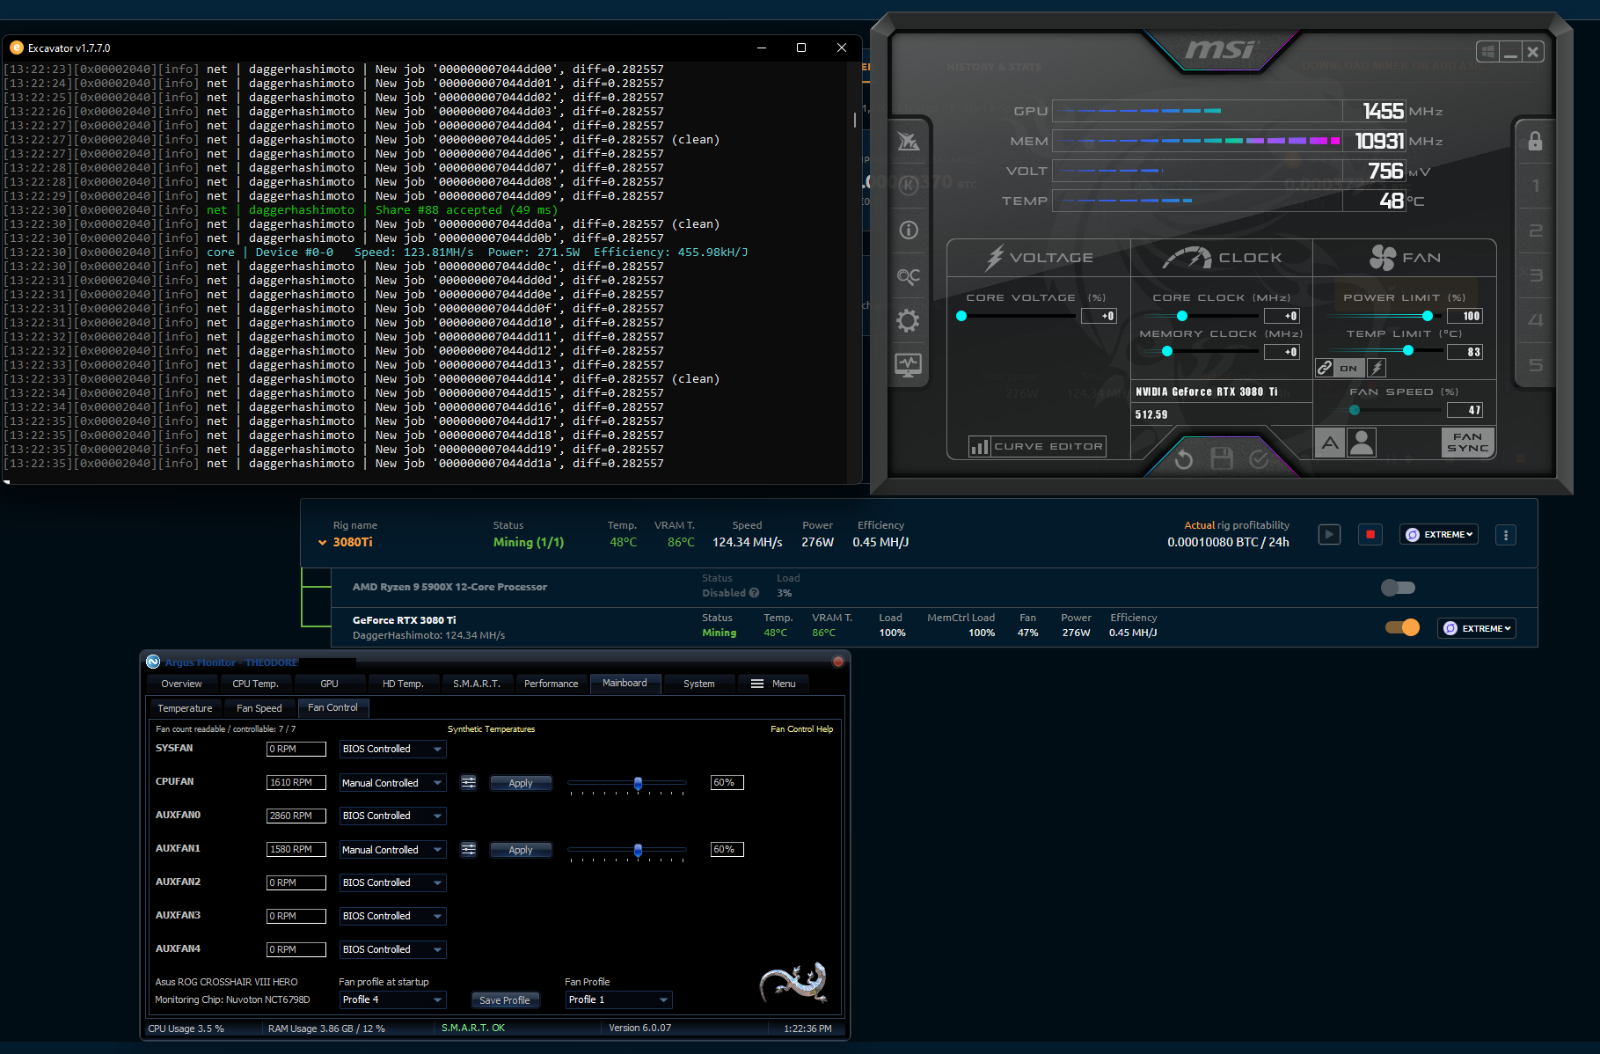
Task: Show Afterburner information panel
Action: click(x=908, y=230)
